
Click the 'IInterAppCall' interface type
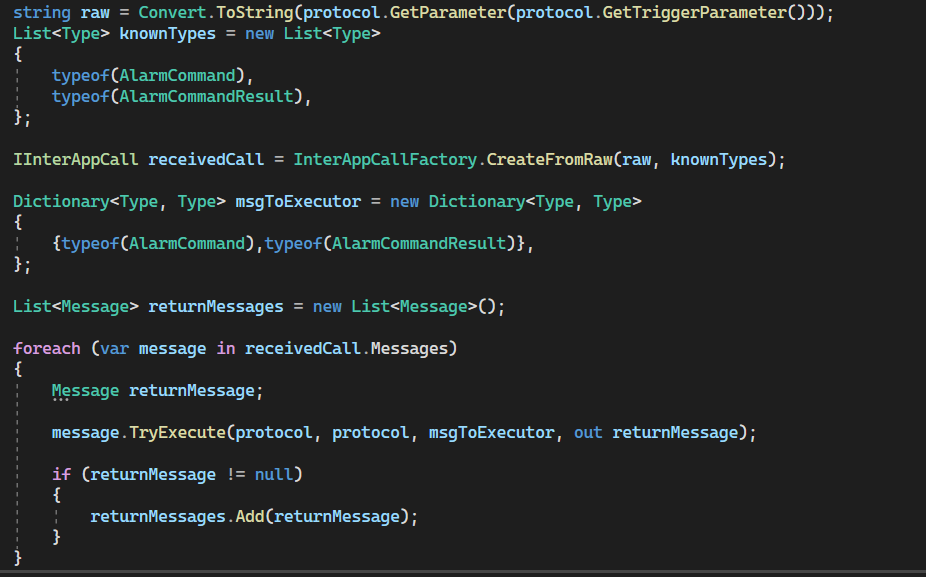tap(75, 159)
